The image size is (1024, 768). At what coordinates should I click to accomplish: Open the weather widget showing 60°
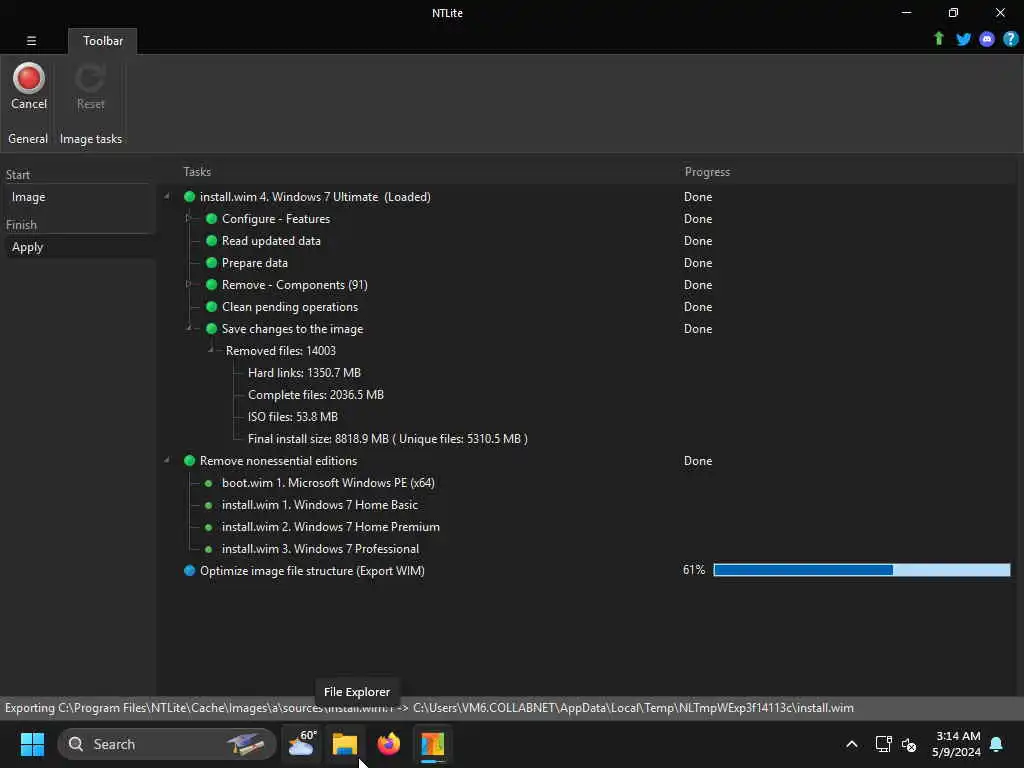302,744
